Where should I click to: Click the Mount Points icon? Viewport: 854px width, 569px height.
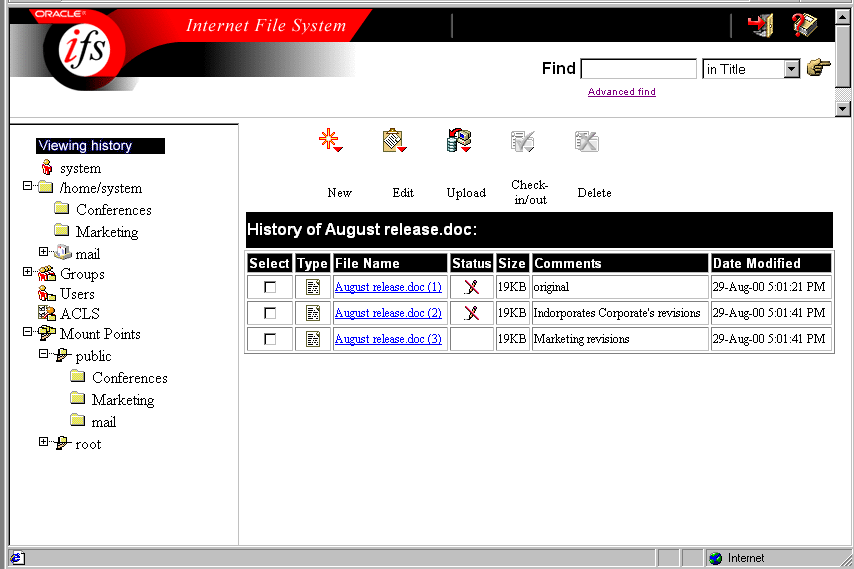[x=47, y=333]
